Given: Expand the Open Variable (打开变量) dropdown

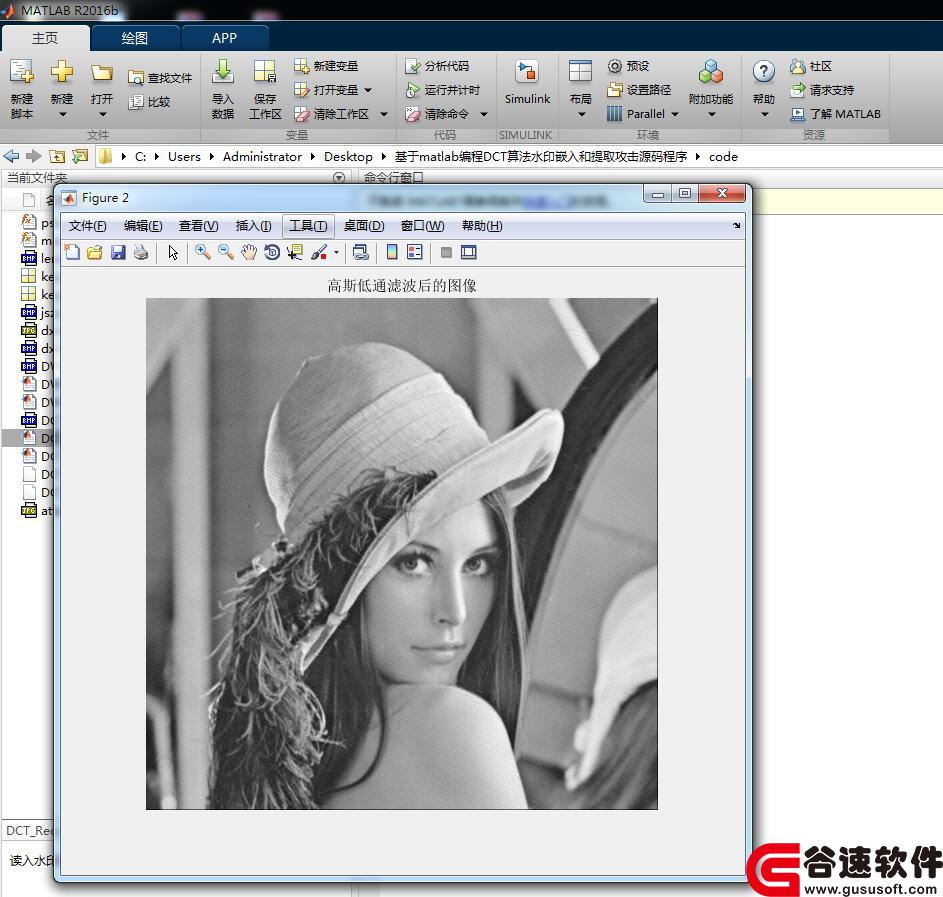Looking at the screenshot, I should 368,90.
